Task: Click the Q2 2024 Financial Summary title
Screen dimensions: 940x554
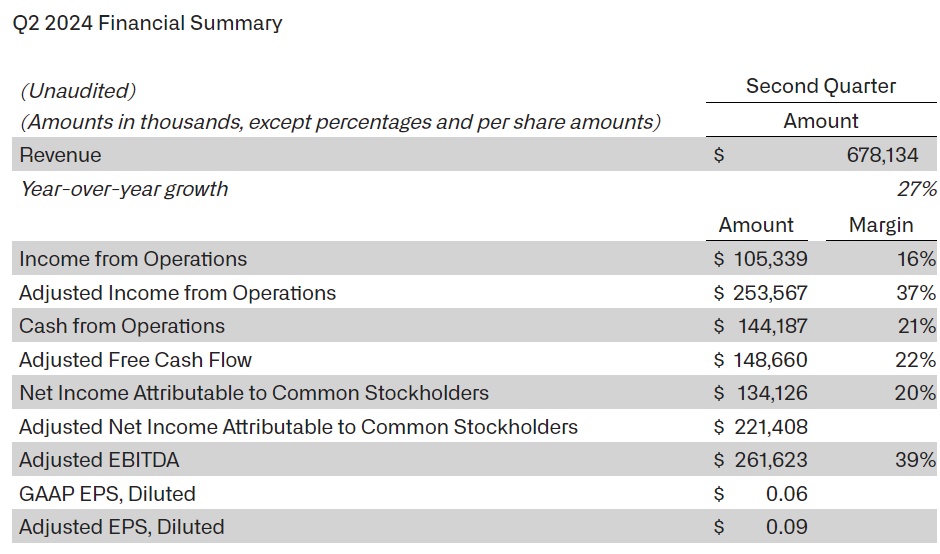Action: (147, 23)
